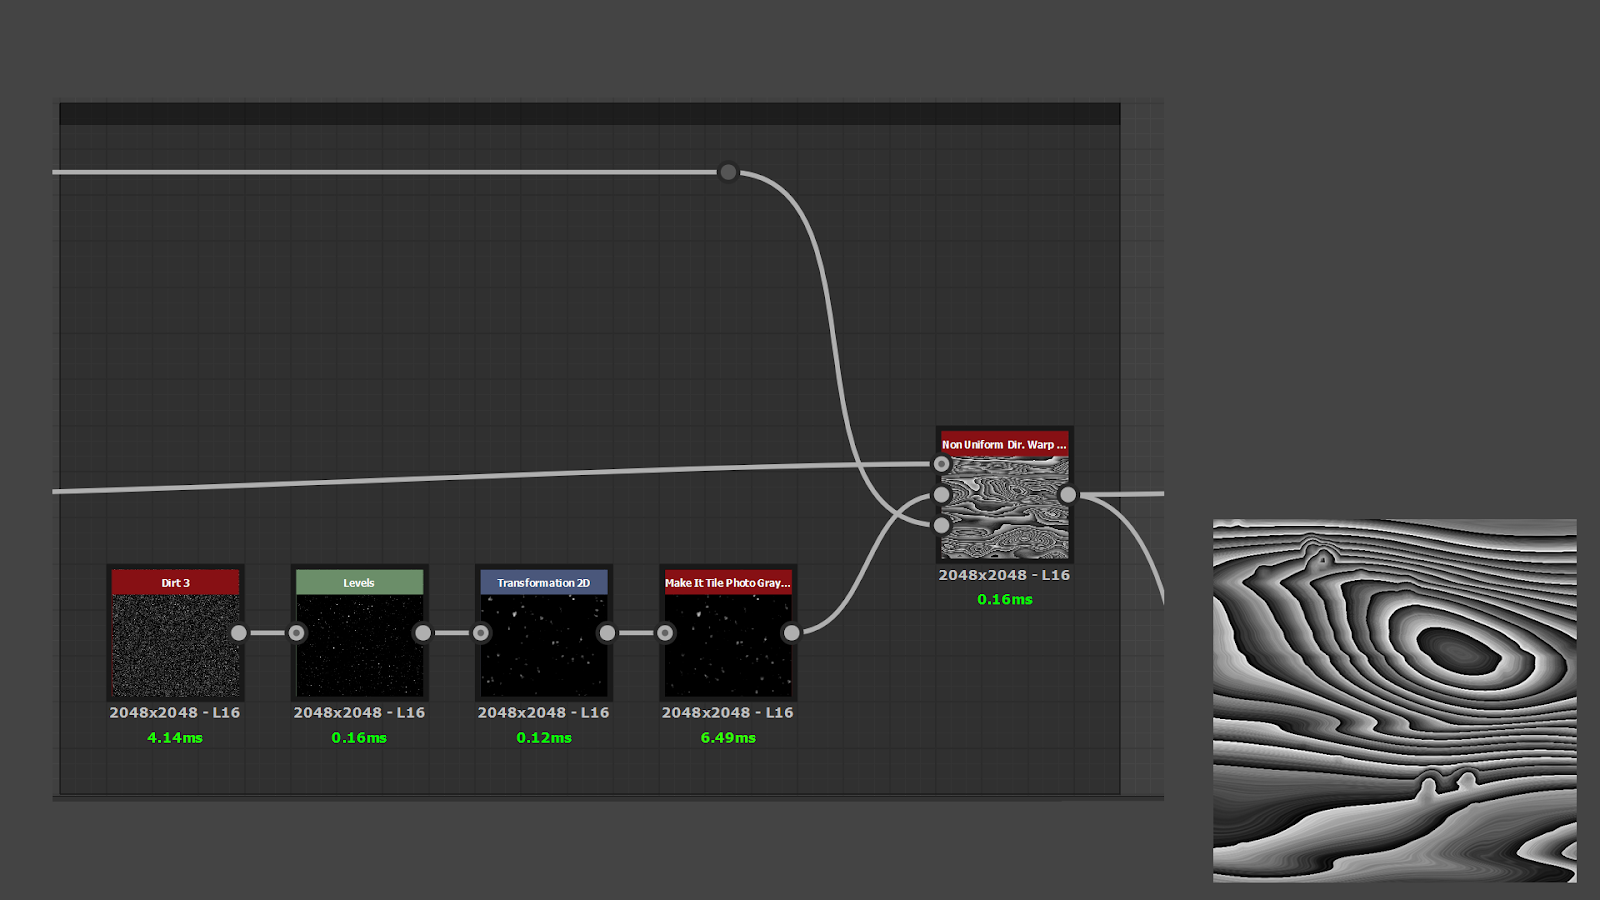
Task: Select the Transformation 2D node thumbnail
Action: [x=544, y=645]
